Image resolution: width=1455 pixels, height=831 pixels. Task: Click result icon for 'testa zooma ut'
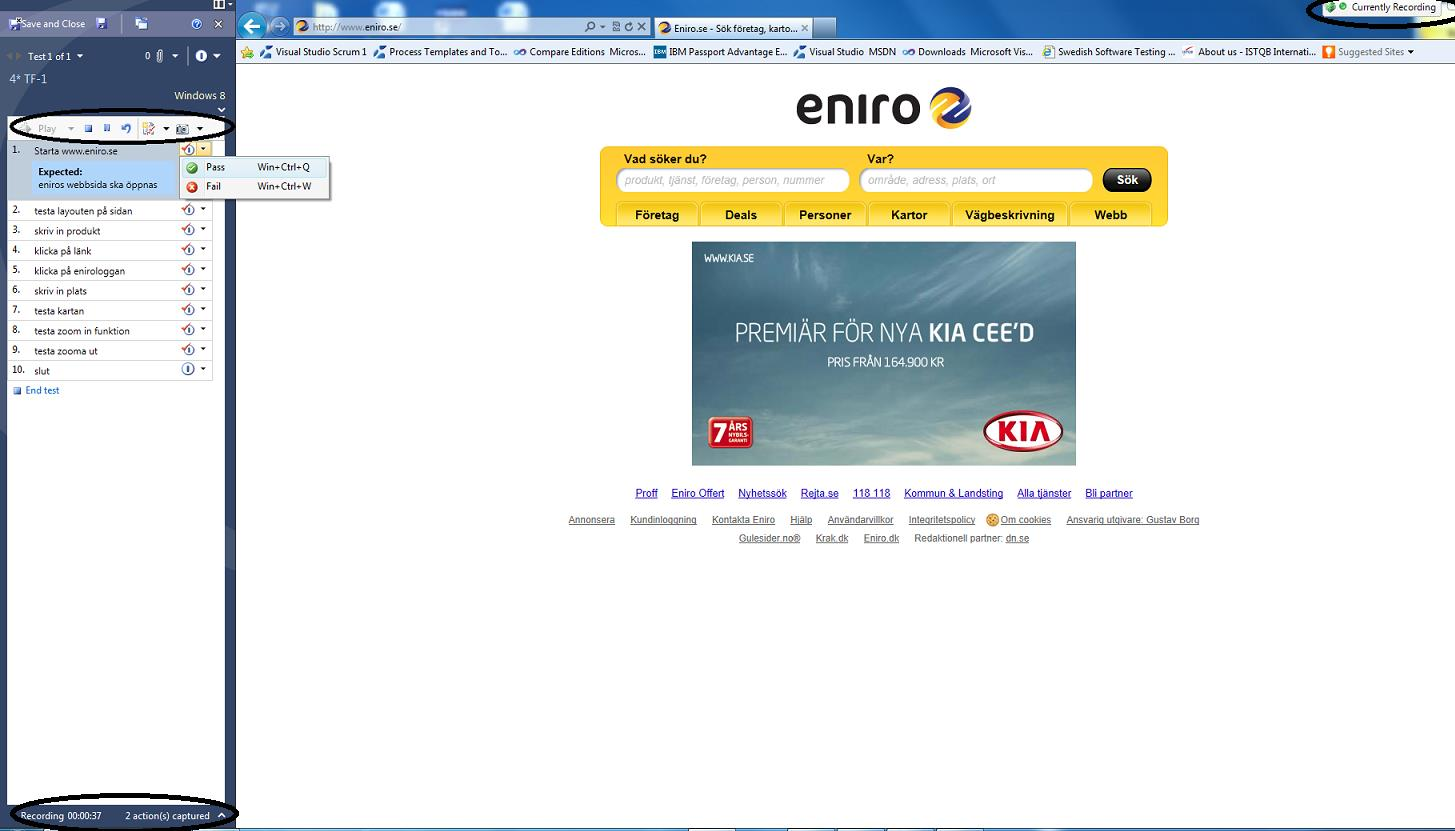[x=188, y=350]
